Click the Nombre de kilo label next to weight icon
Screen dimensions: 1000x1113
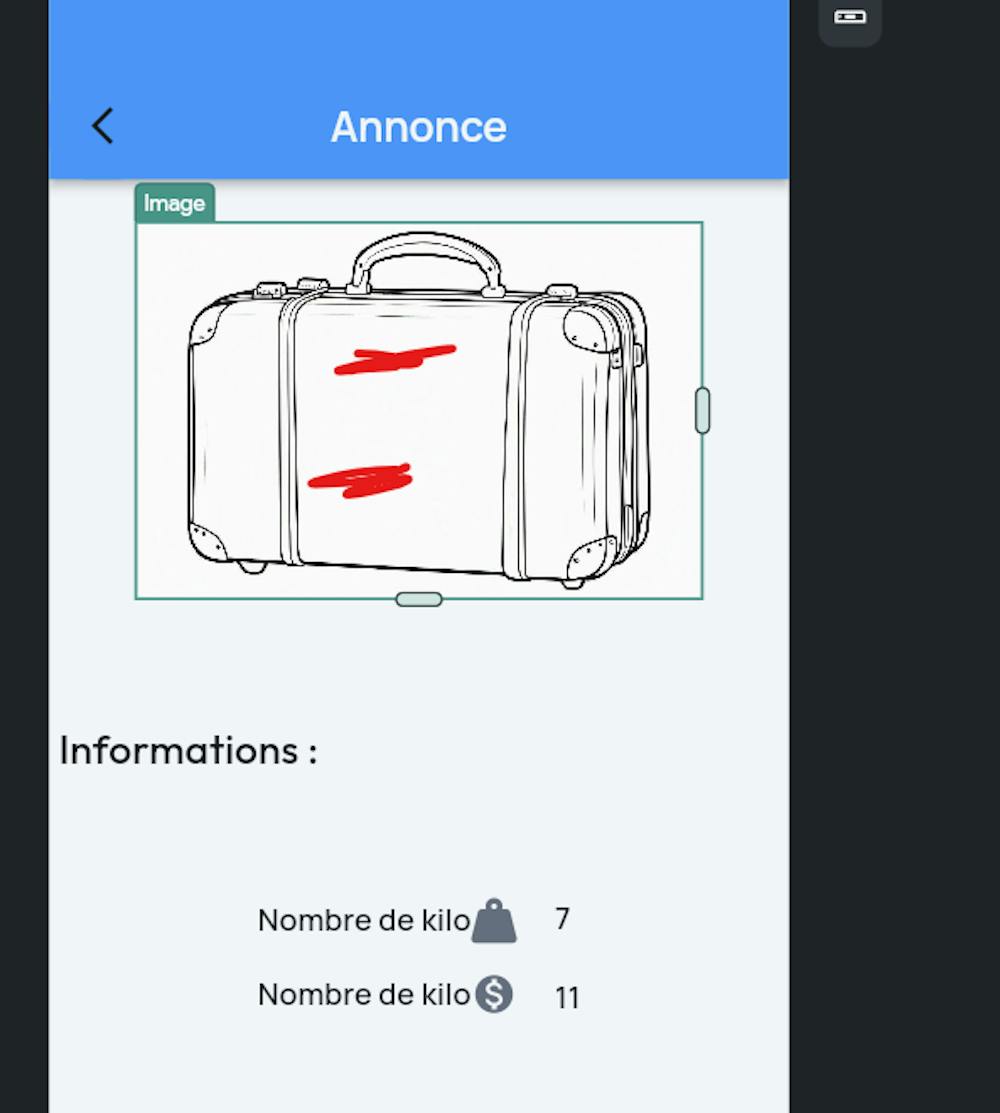(x=364, y=921)
